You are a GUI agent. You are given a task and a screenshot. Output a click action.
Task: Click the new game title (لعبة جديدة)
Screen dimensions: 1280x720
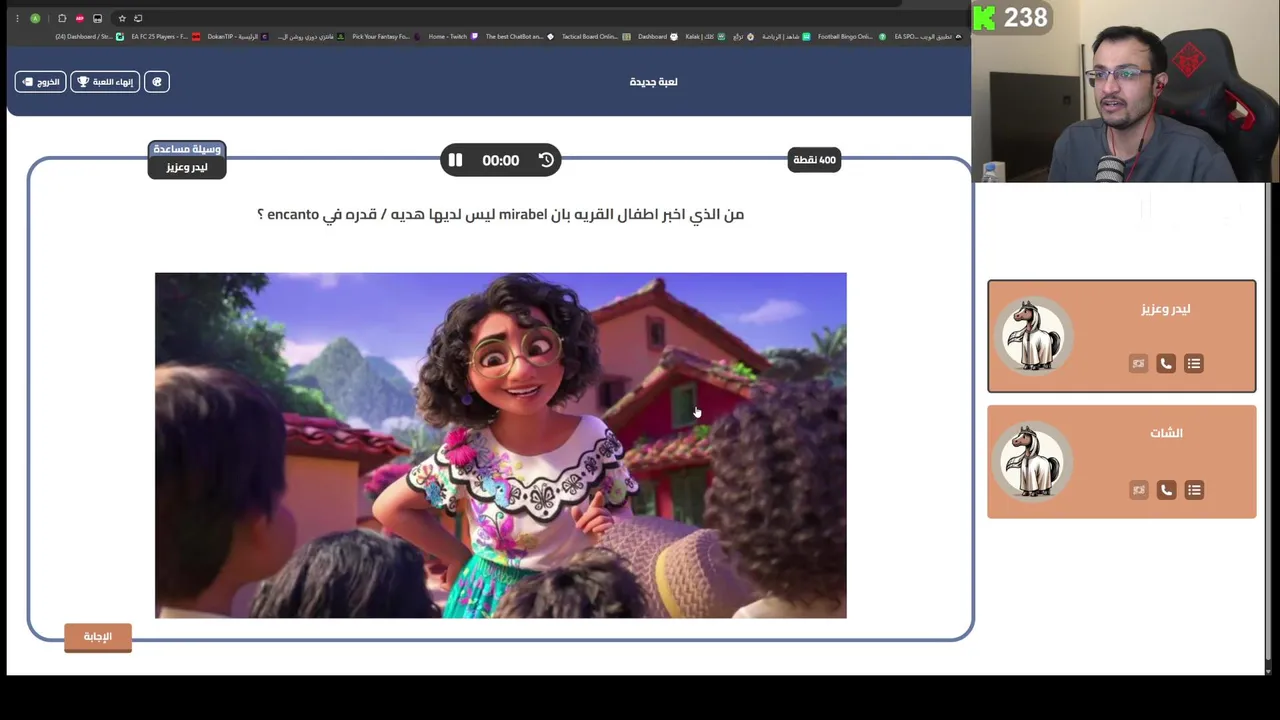click(x=653, y=82)
